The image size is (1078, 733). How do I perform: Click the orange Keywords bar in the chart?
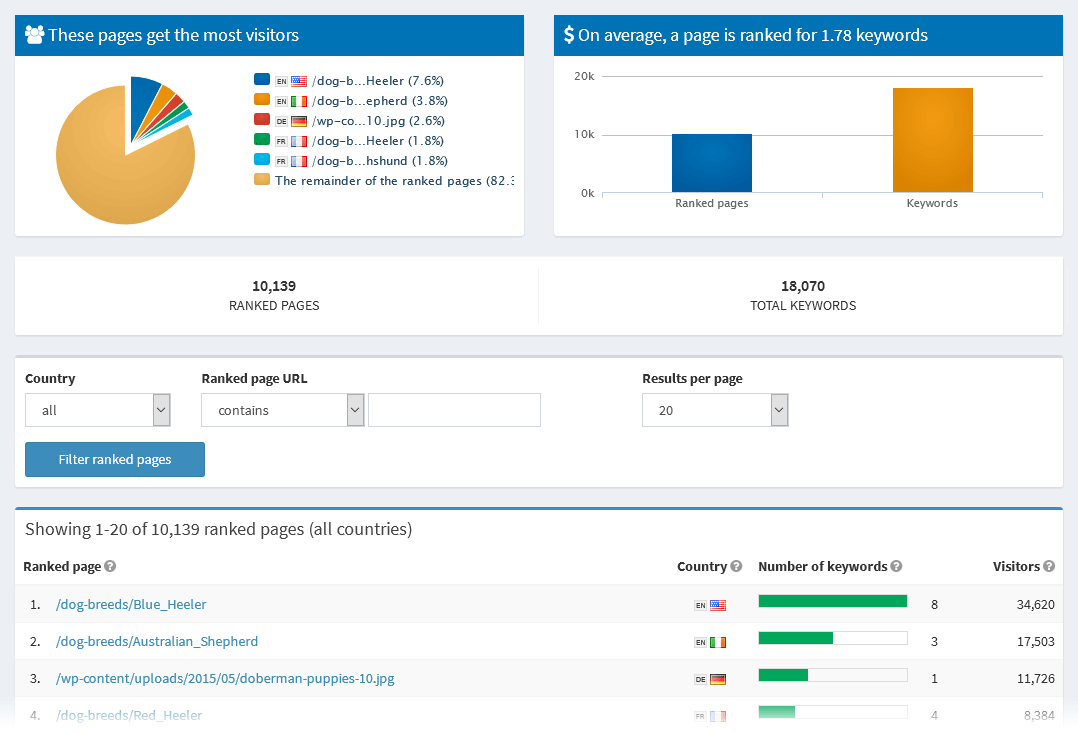(932, 140)
